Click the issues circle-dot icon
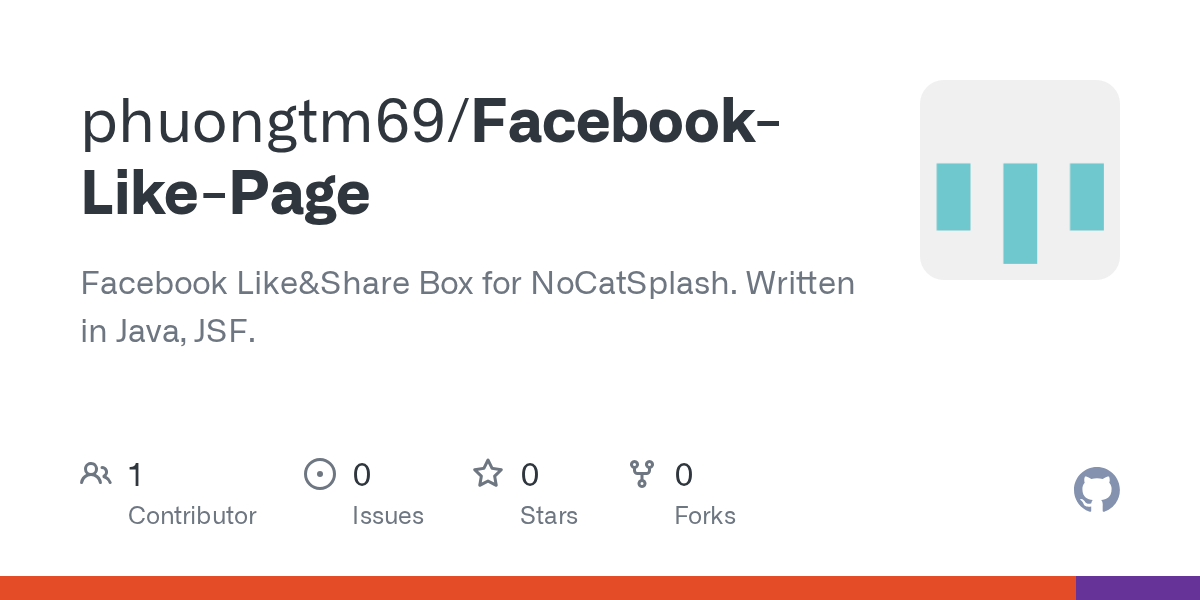The height and width of the screenshot is (600, 1200). pyautogui.click(x=320, y=474)
